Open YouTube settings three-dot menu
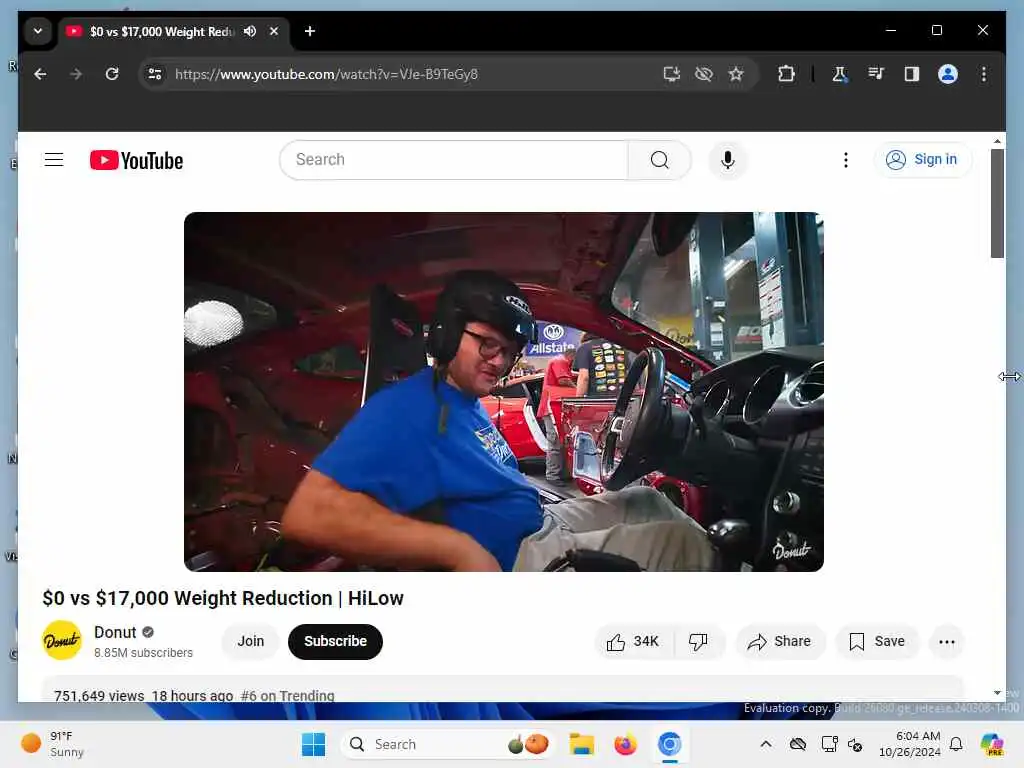Viewport: 1024px width, 768px height. (846, 160)
